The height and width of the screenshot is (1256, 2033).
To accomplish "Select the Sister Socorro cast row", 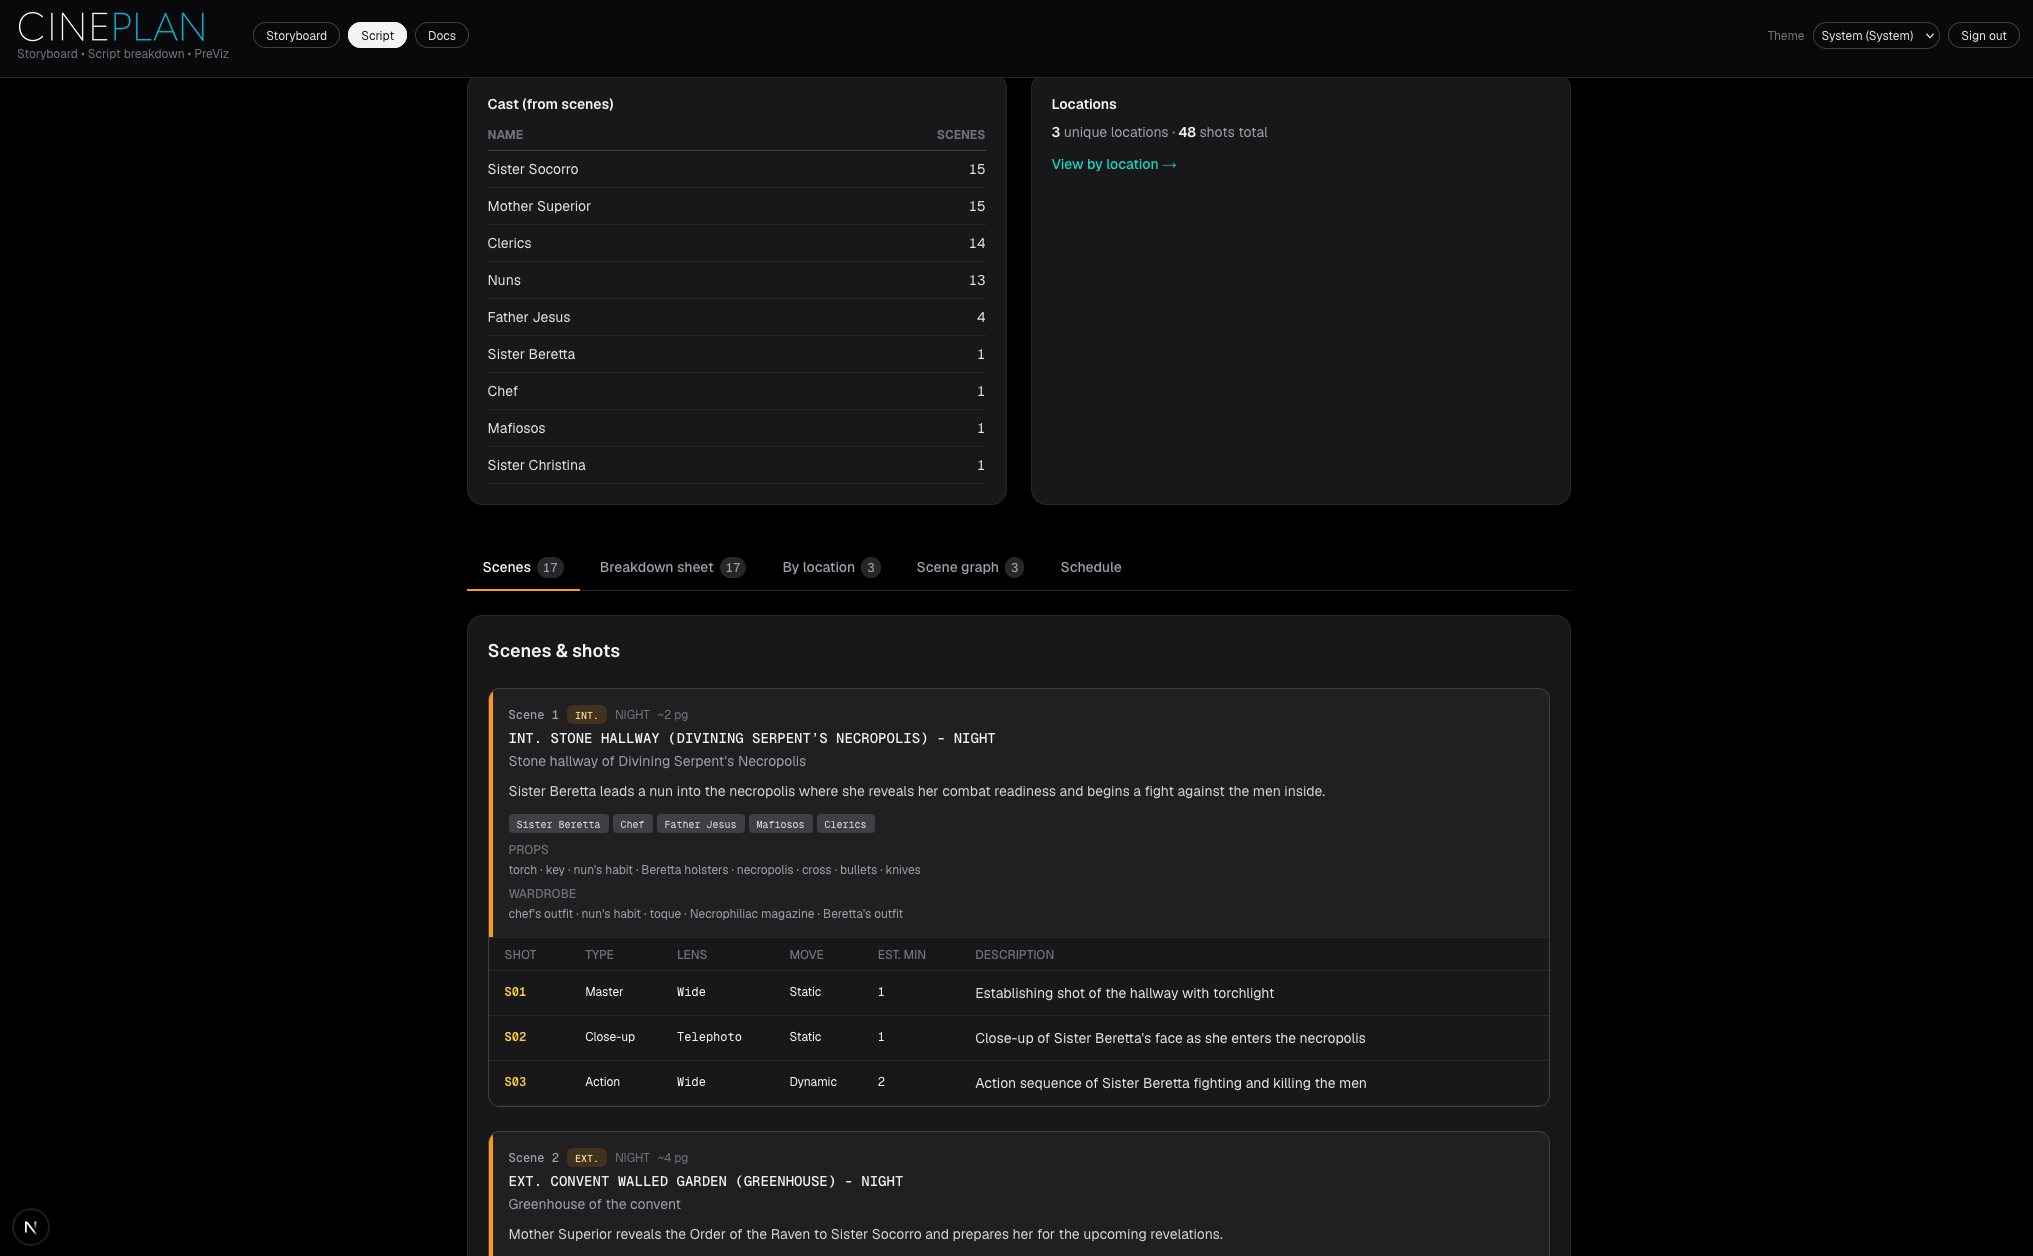I will pyautogui.click(x=736, y=169).
